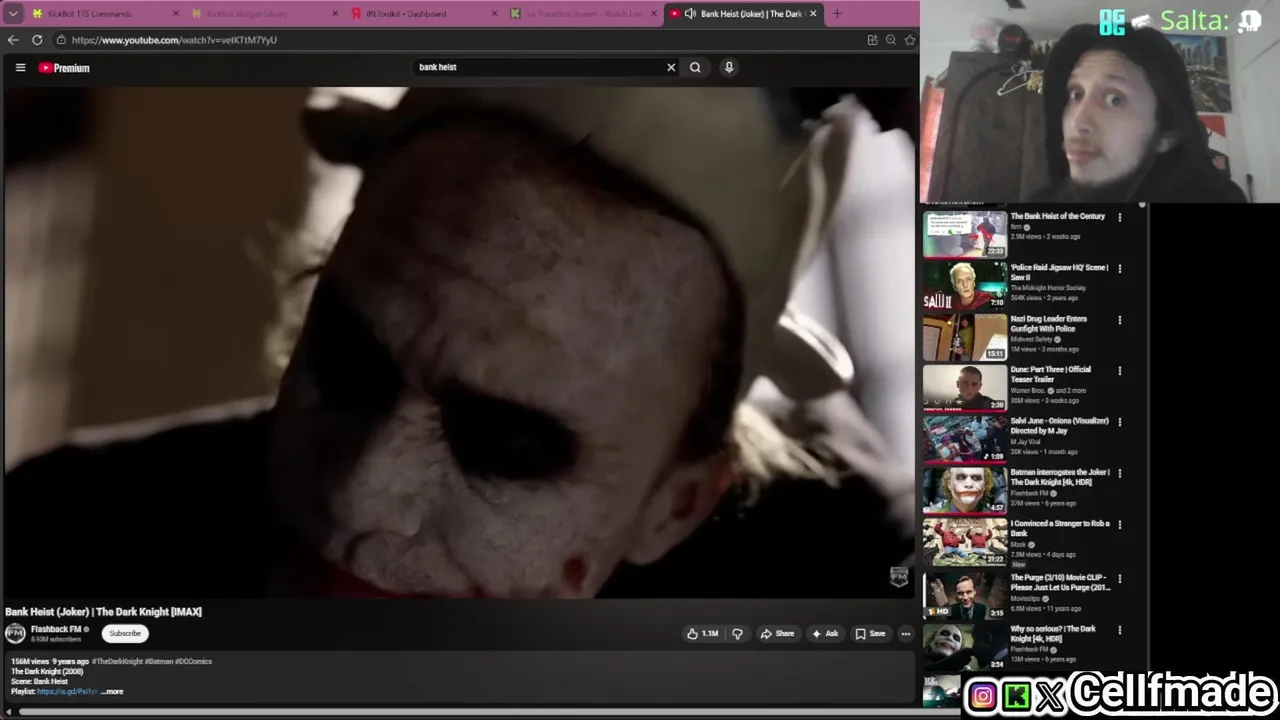Viewport: 1280px width, 720px height.
Task: Open the browser zoom magnifier icon
Action: point(891,40)
